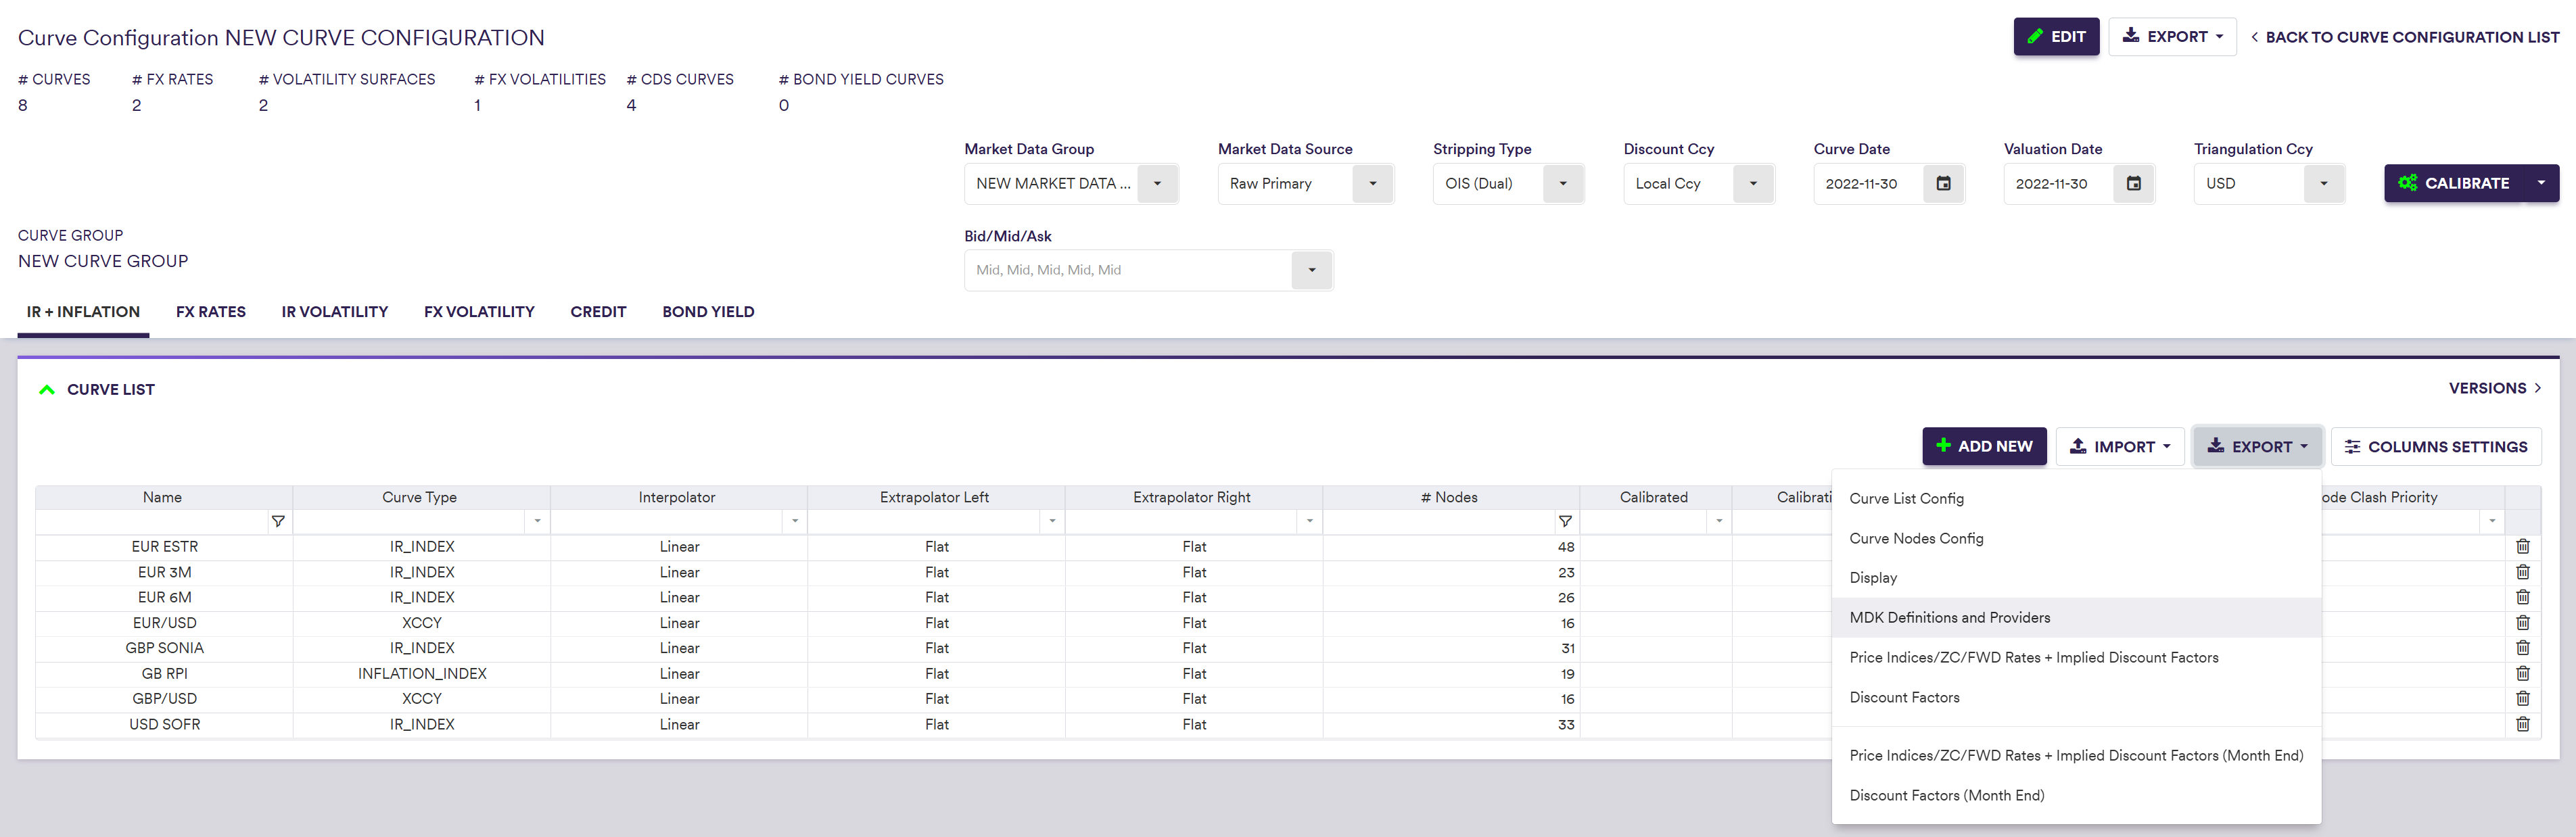
Task: Switch to the FX Volatility tab
Action: pyautogui.click(x=479, y=312)
